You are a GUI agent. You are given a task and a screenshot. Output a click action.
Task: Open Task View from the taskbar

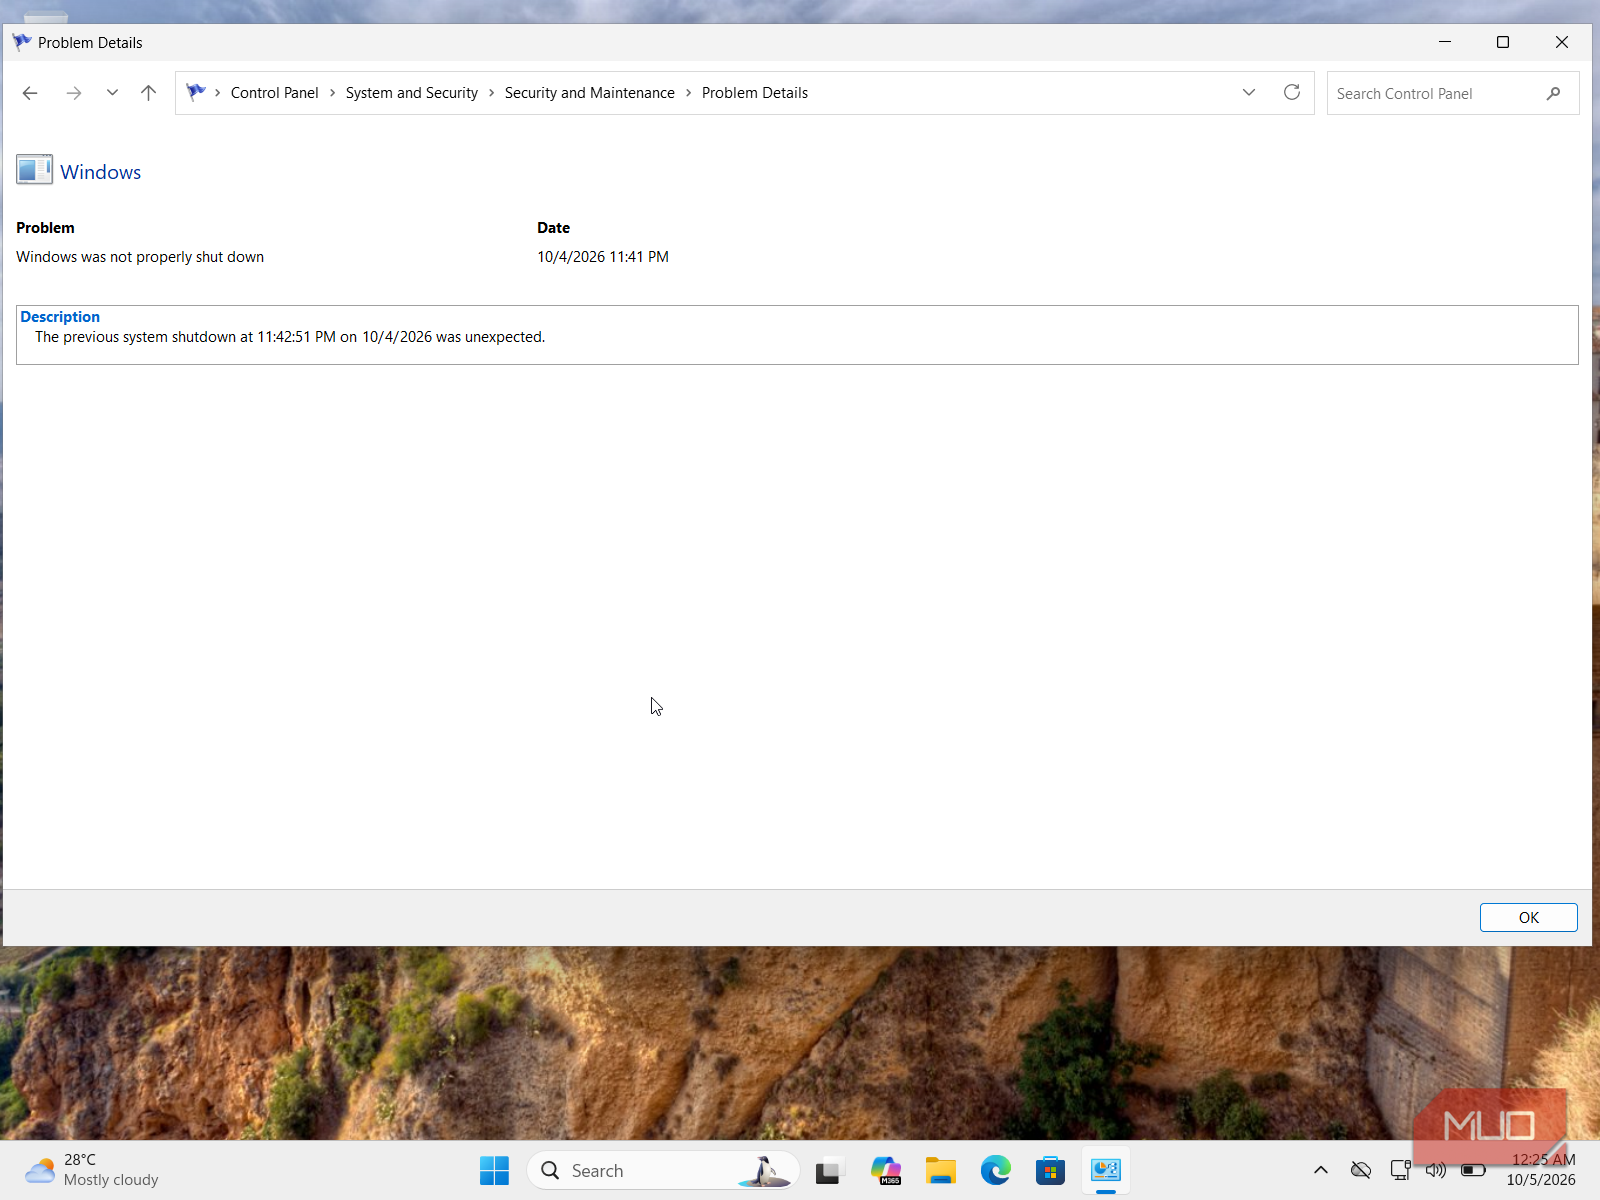[x=828, y=1170]
